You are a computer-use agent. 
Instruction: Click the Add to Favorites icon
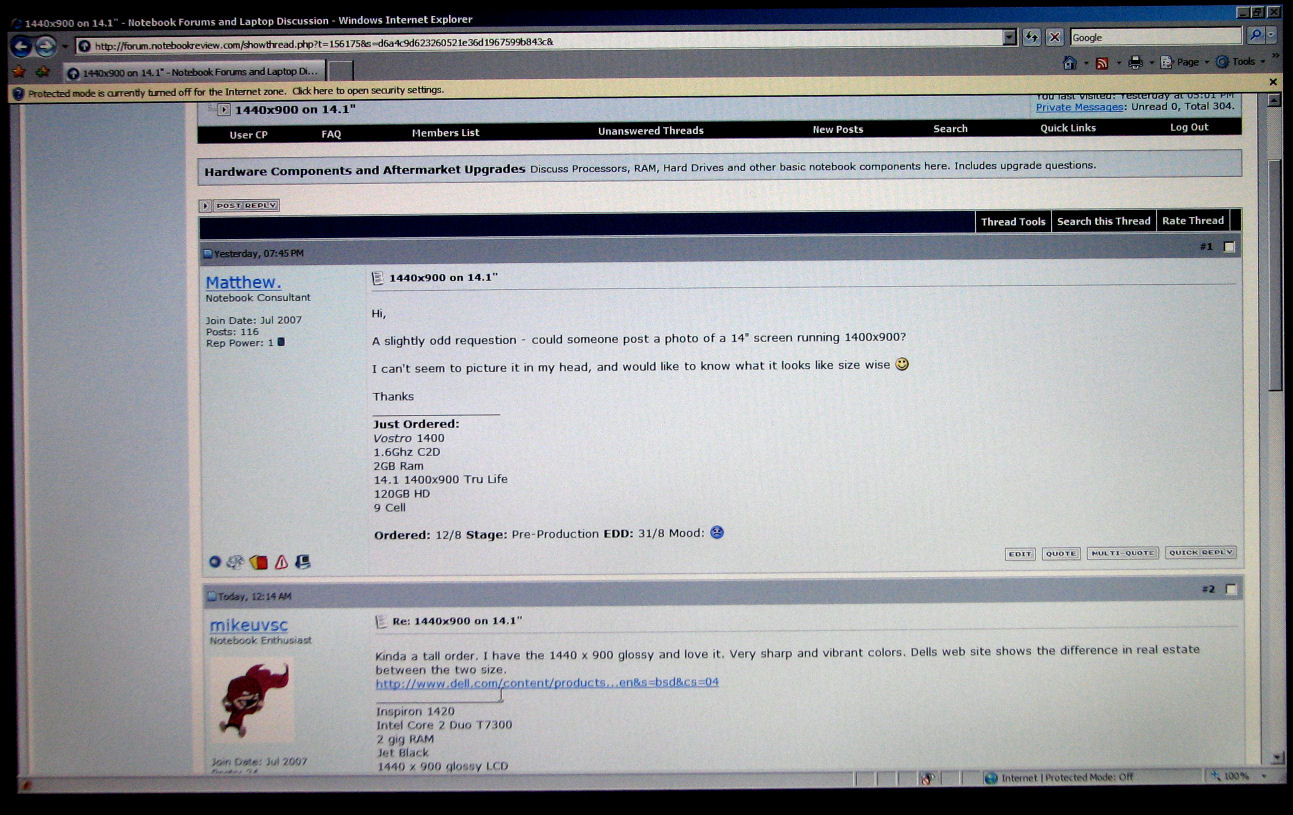point(42,72)
